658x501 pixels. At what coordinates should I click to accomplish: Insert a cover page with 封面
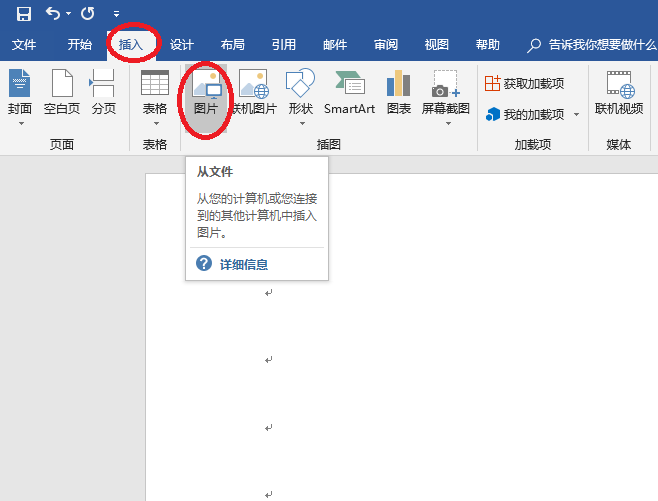[19, 91]
